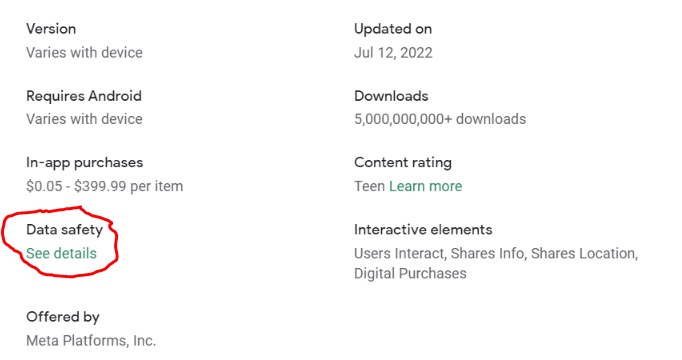The height and width of the screenshot is (360, 682).
Task: Select the 5,000,000,000+ downloads text
Action: coord(440,119)
